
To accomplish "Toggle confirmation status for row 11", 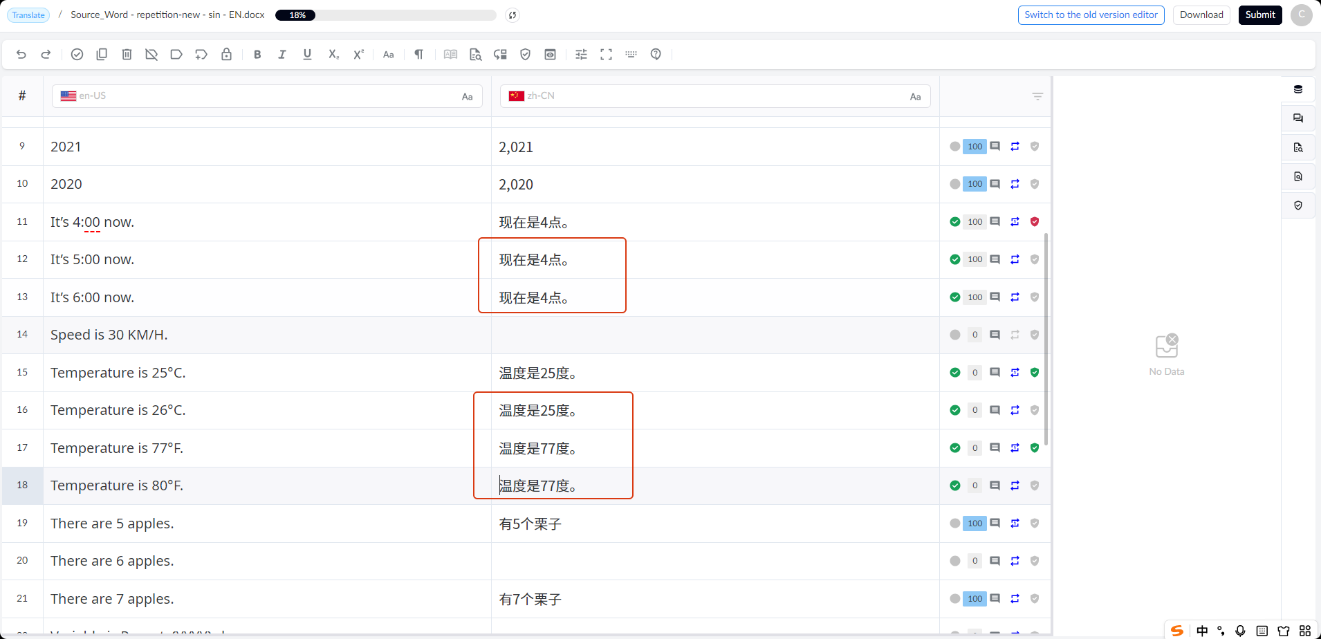I will (x=955, y=222).
